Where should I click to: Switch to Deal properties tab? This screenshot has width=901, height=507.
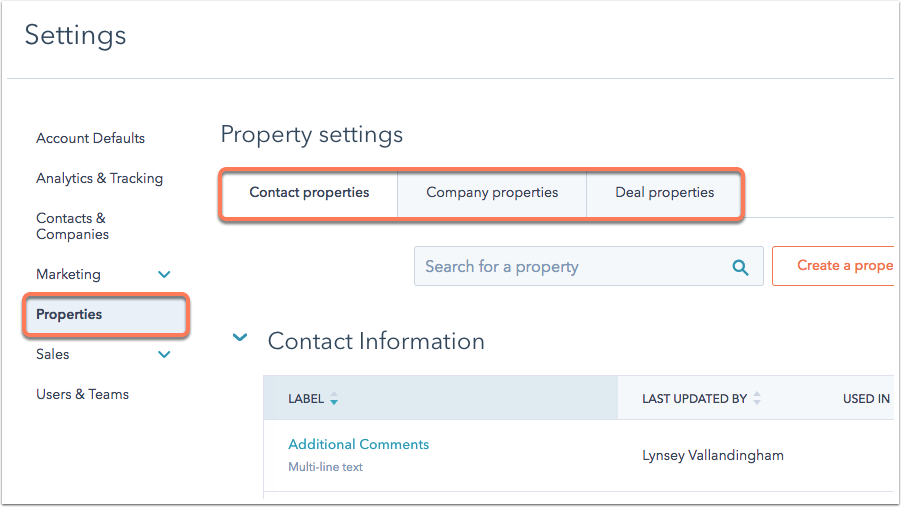coord(664,193)
